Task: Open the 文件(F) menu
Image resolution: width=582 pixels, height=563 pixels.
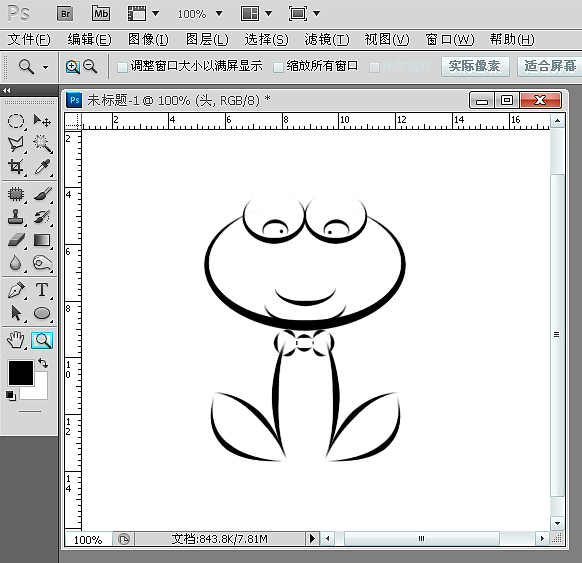Action: coord(29,39)
